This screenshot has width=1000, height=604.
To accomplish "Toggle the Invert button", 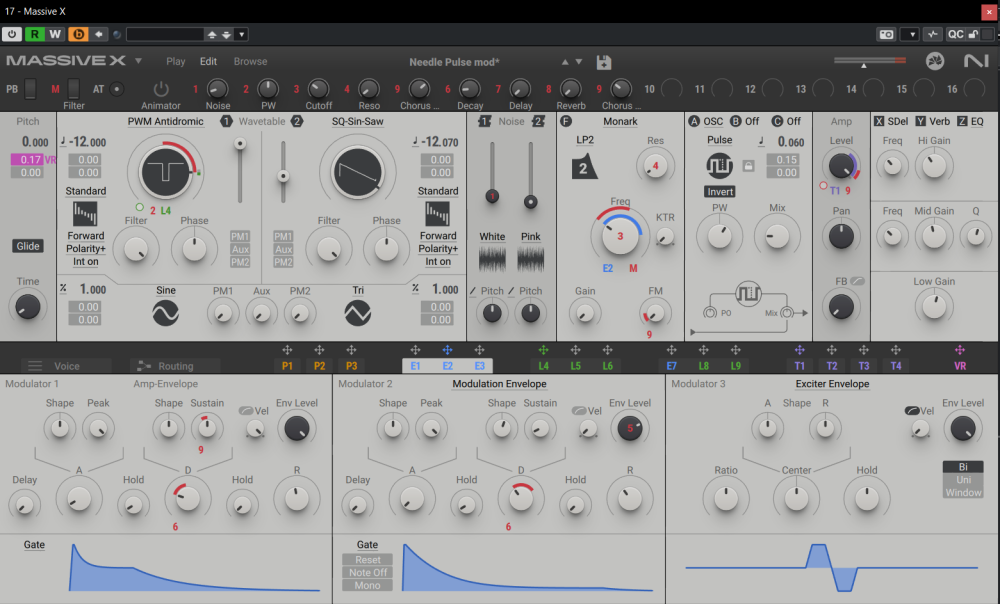I will (x=719, y=191).
